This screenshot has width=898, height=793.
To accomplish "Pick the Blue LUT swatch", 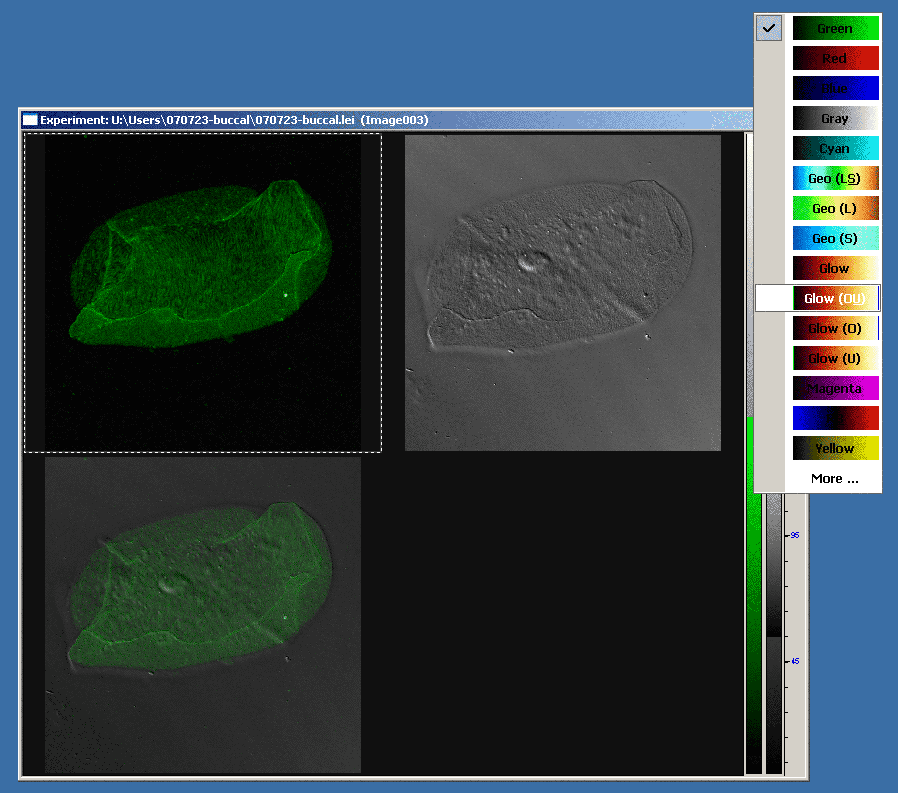I will coord(835,89).
